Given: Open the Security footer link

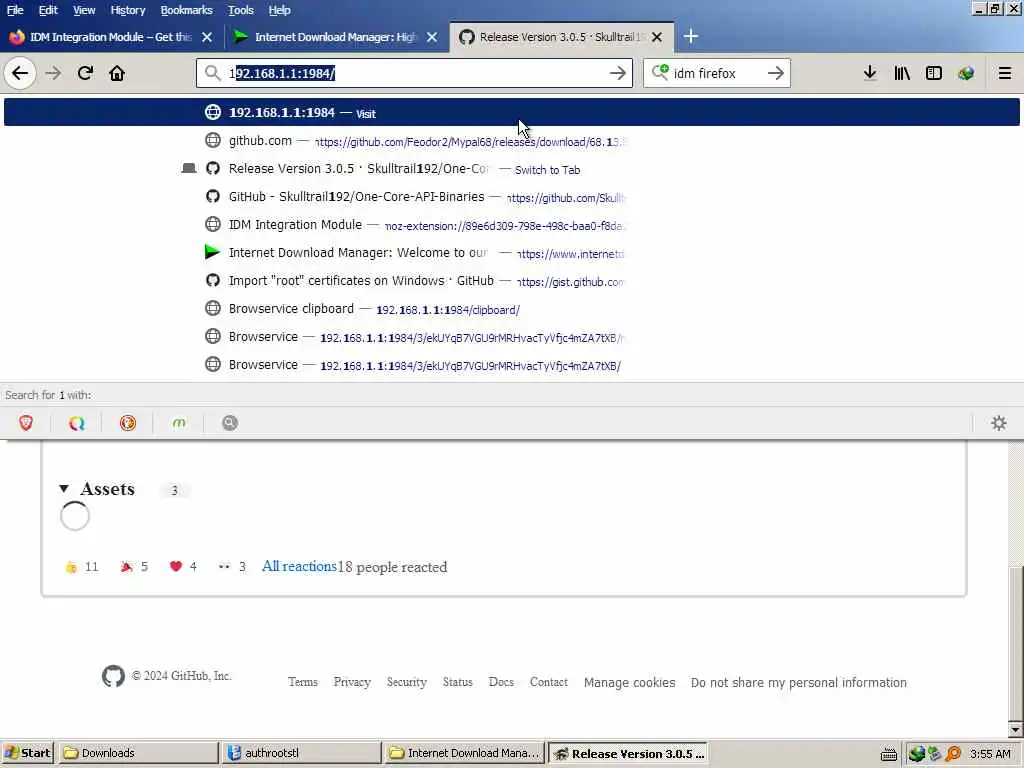Looking at the screenshot, I should click(x=406, y=682).
